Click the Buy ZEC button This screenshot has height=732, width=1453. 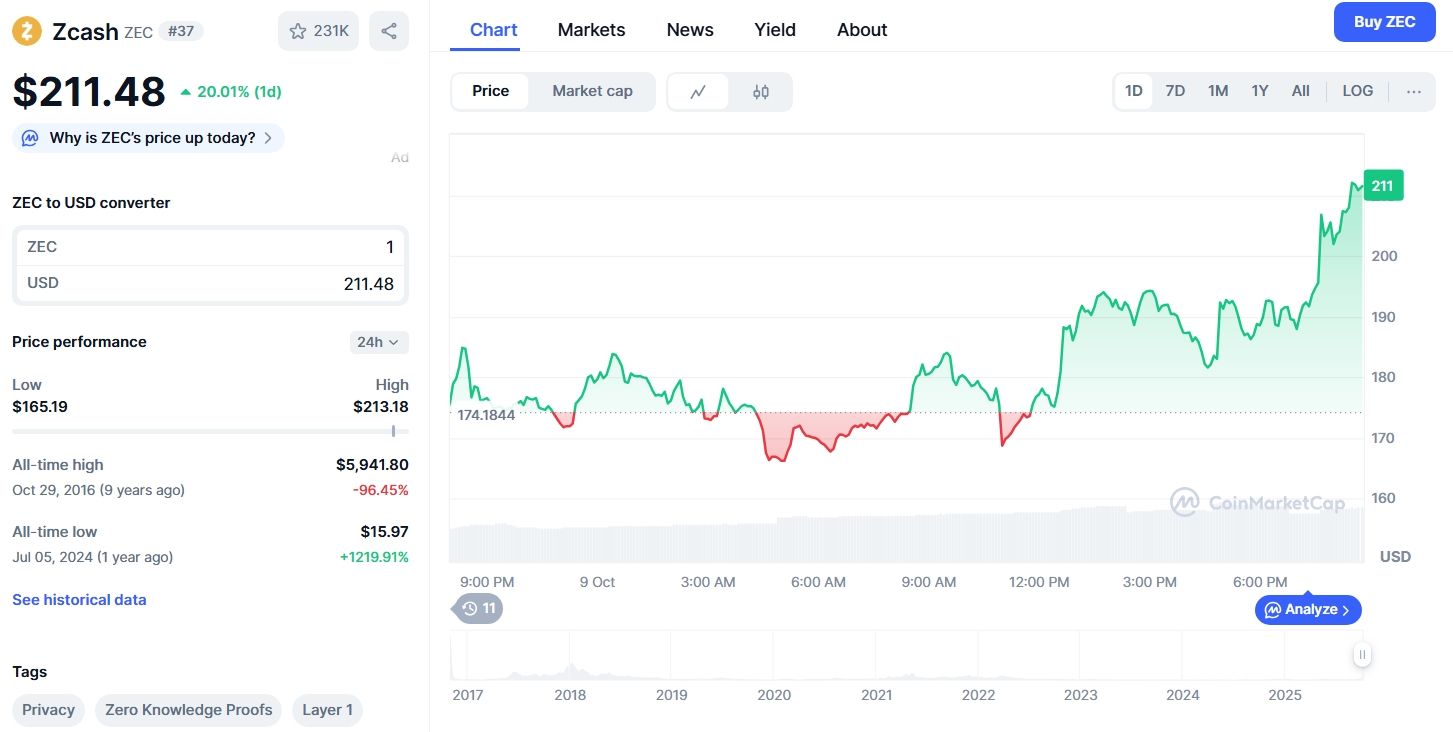(1384, 22)
